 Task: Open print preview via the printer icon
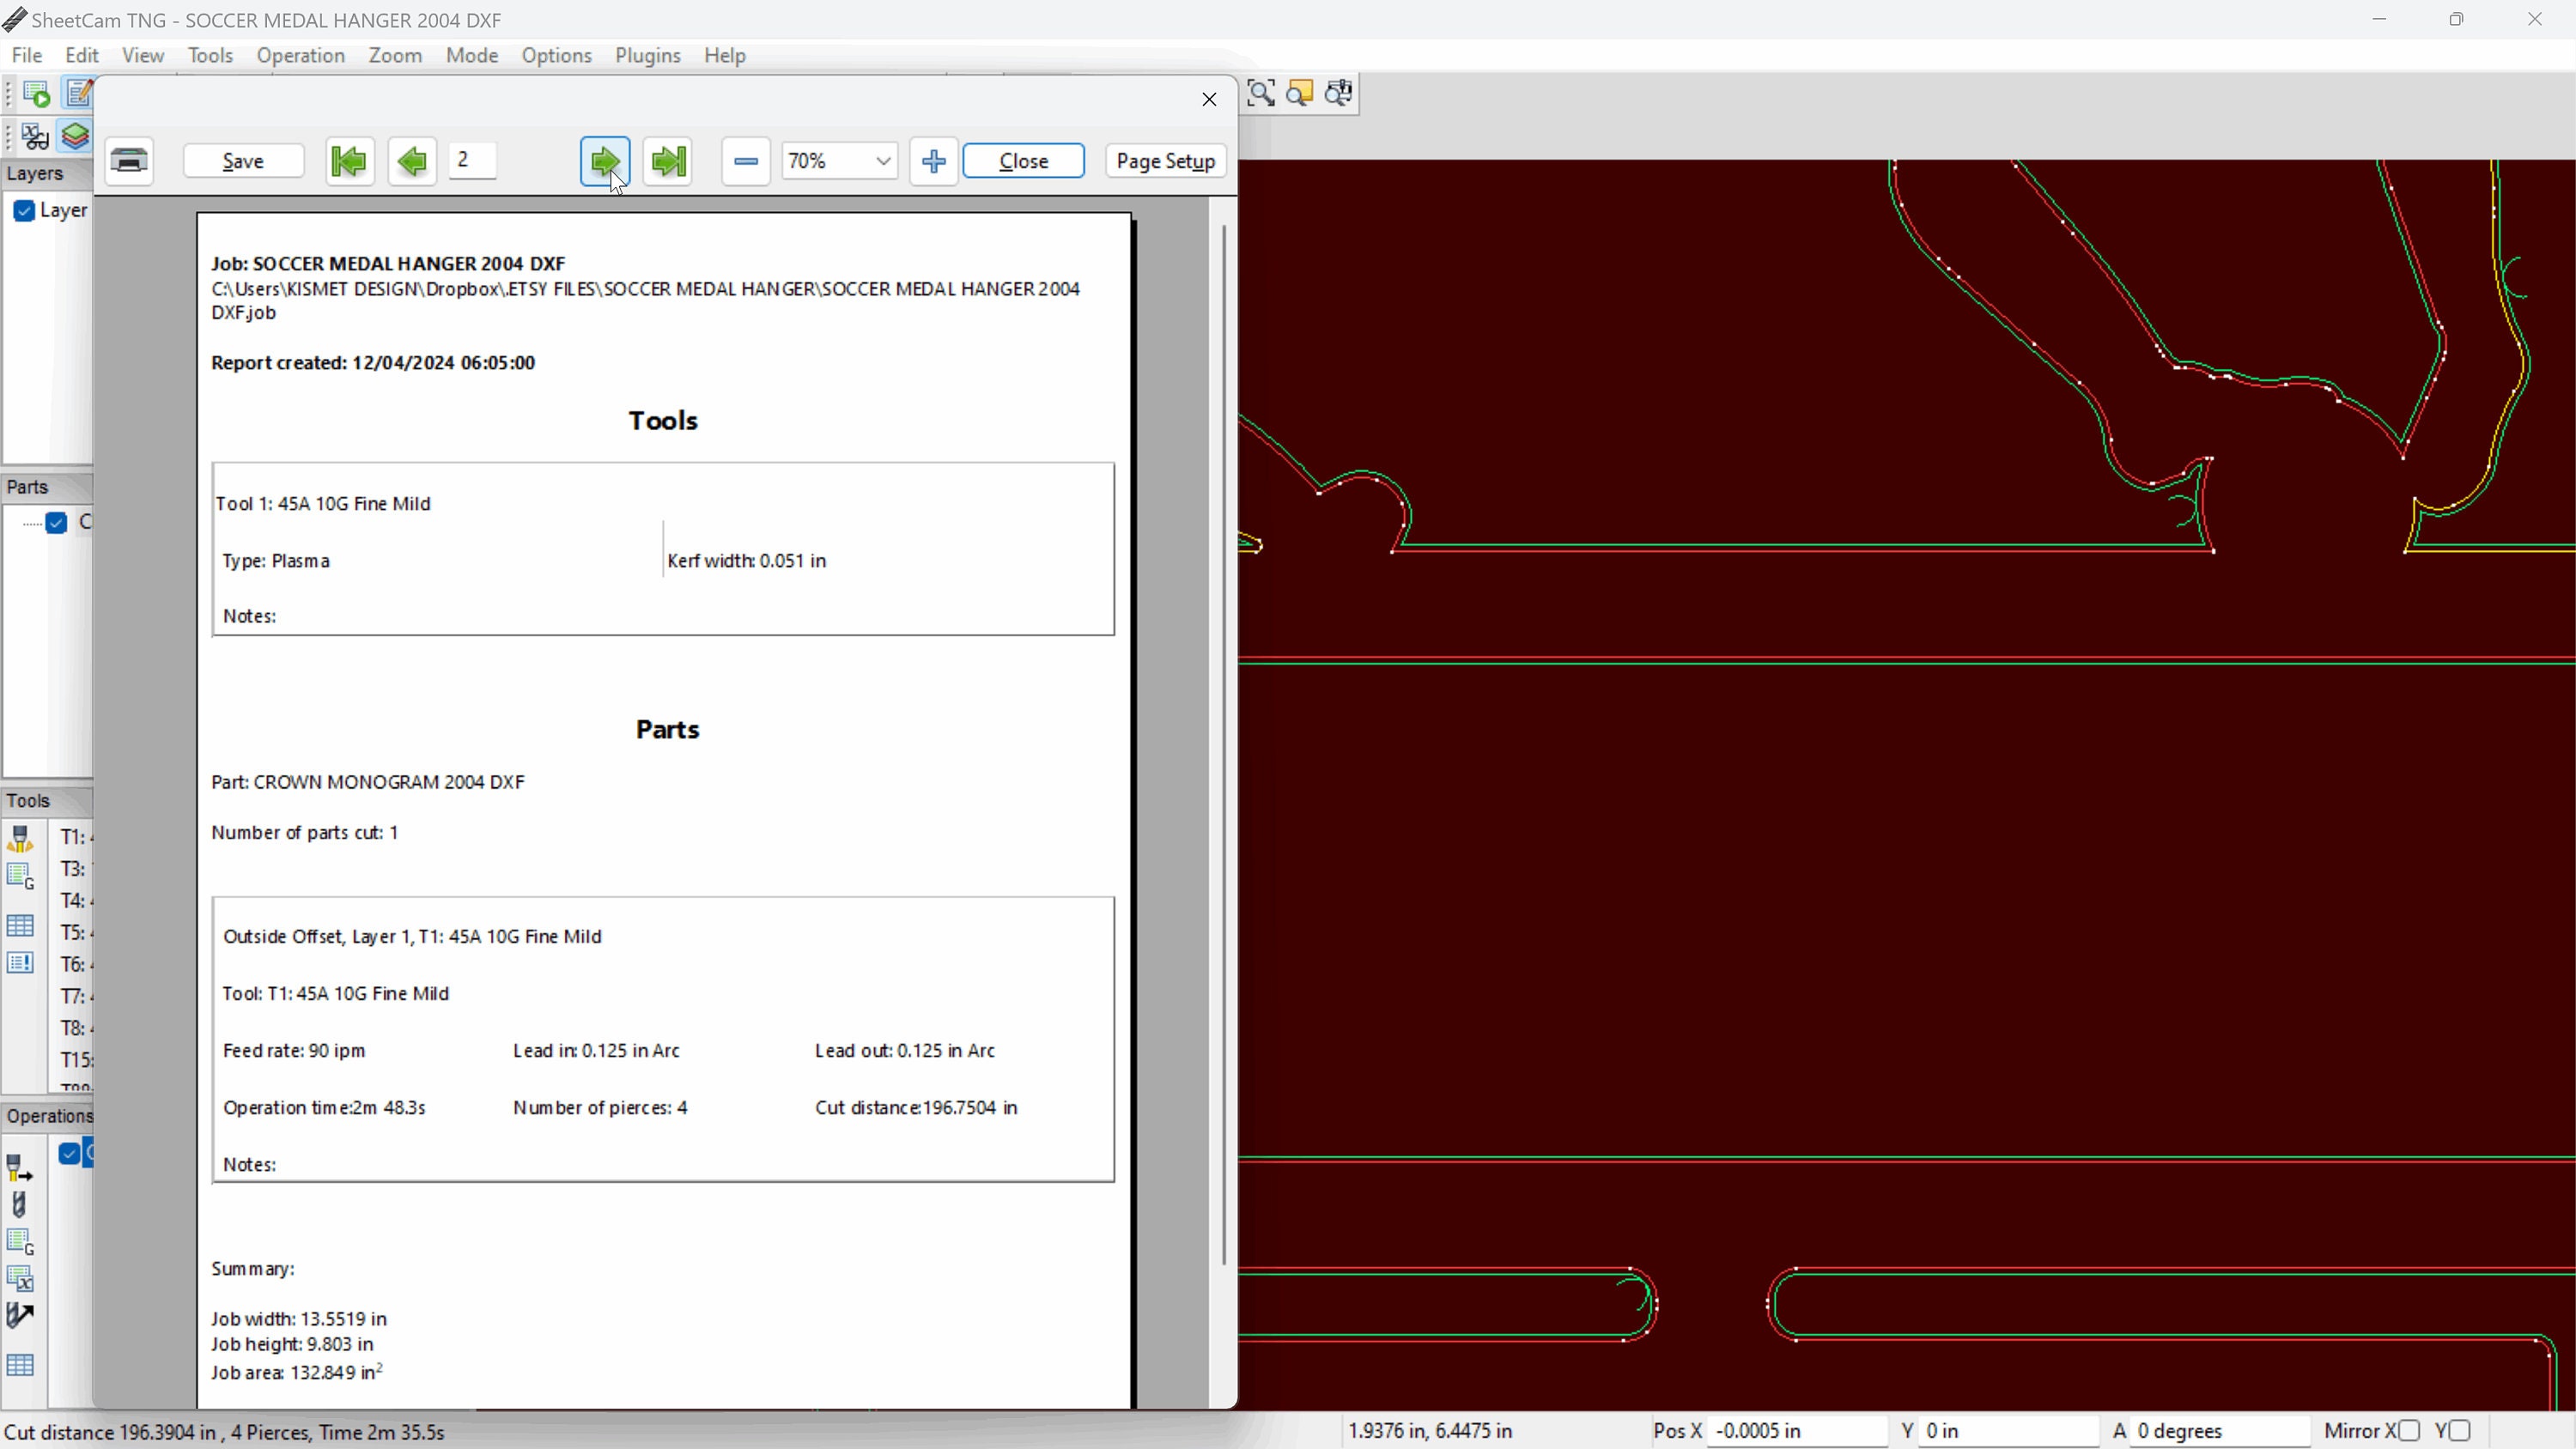[x=130, y=161]
